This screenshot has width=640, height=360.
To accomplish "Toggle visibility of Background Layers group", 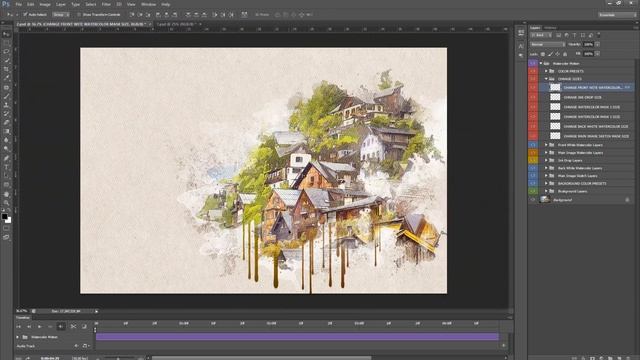I will [x=533, y=191].
